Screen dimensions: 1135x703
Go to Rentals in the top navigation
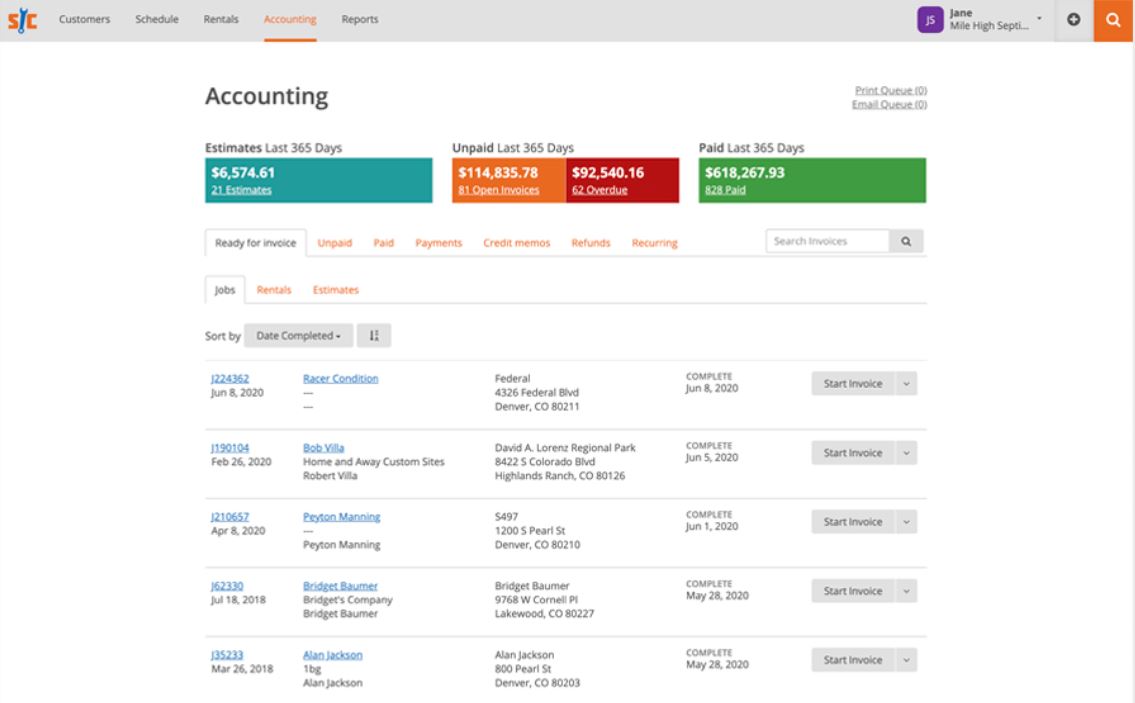pos(221,20)
